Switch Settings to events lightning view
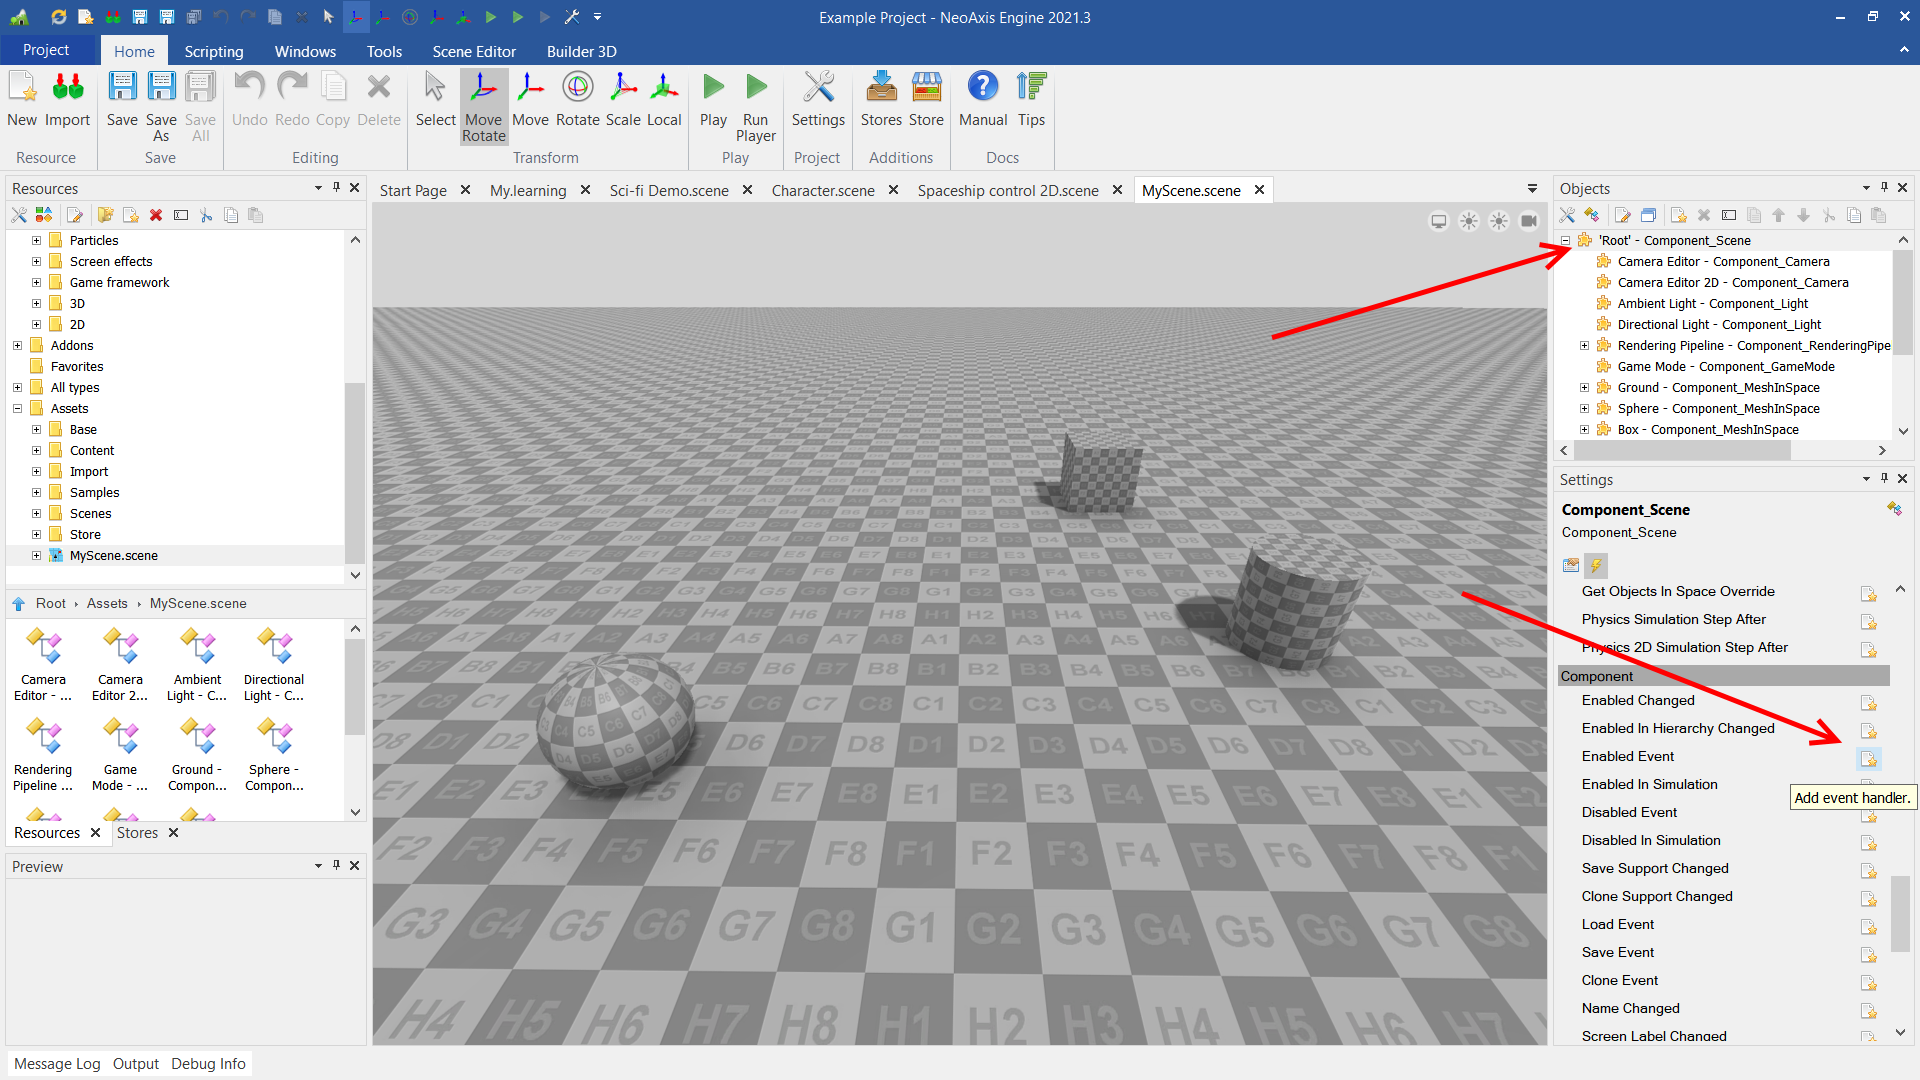 click(1596, 565)
